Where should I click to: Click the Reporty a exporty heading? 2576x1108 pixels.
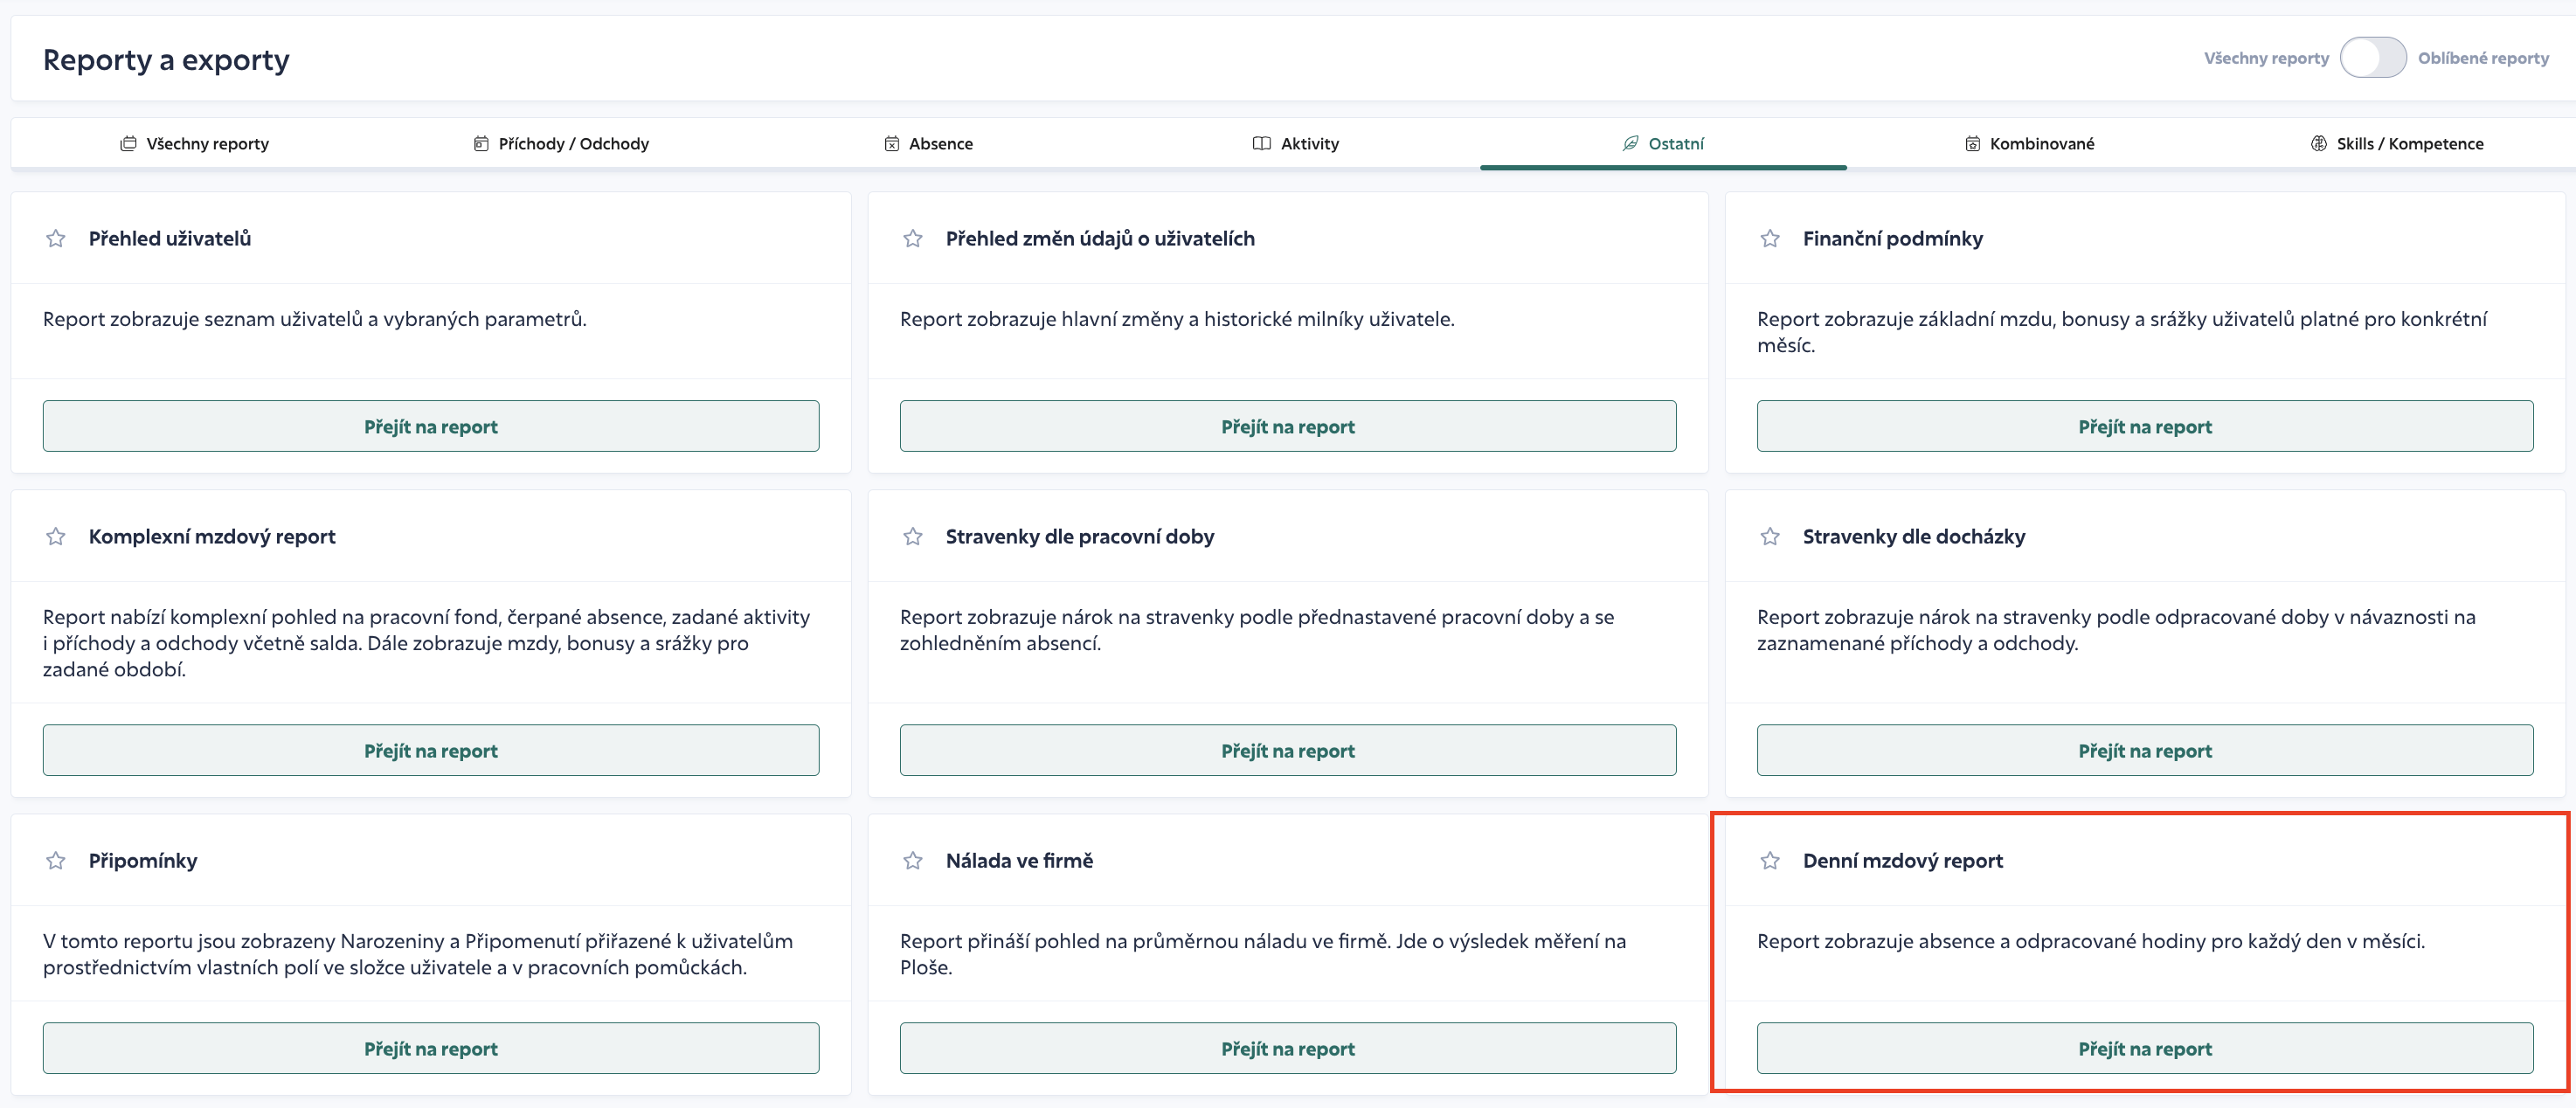pos(166,60)
